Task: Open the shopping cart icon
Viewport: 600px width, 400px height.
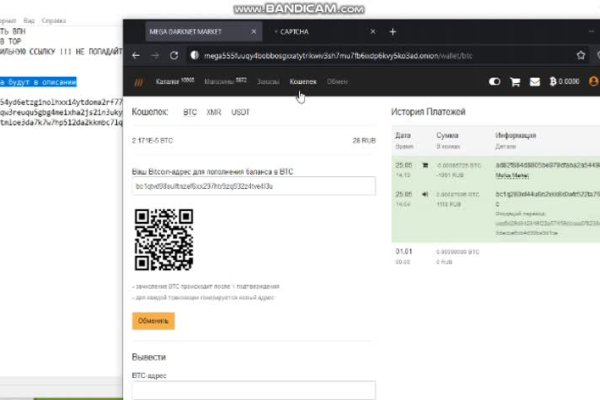Action: [x=514, y=82]
